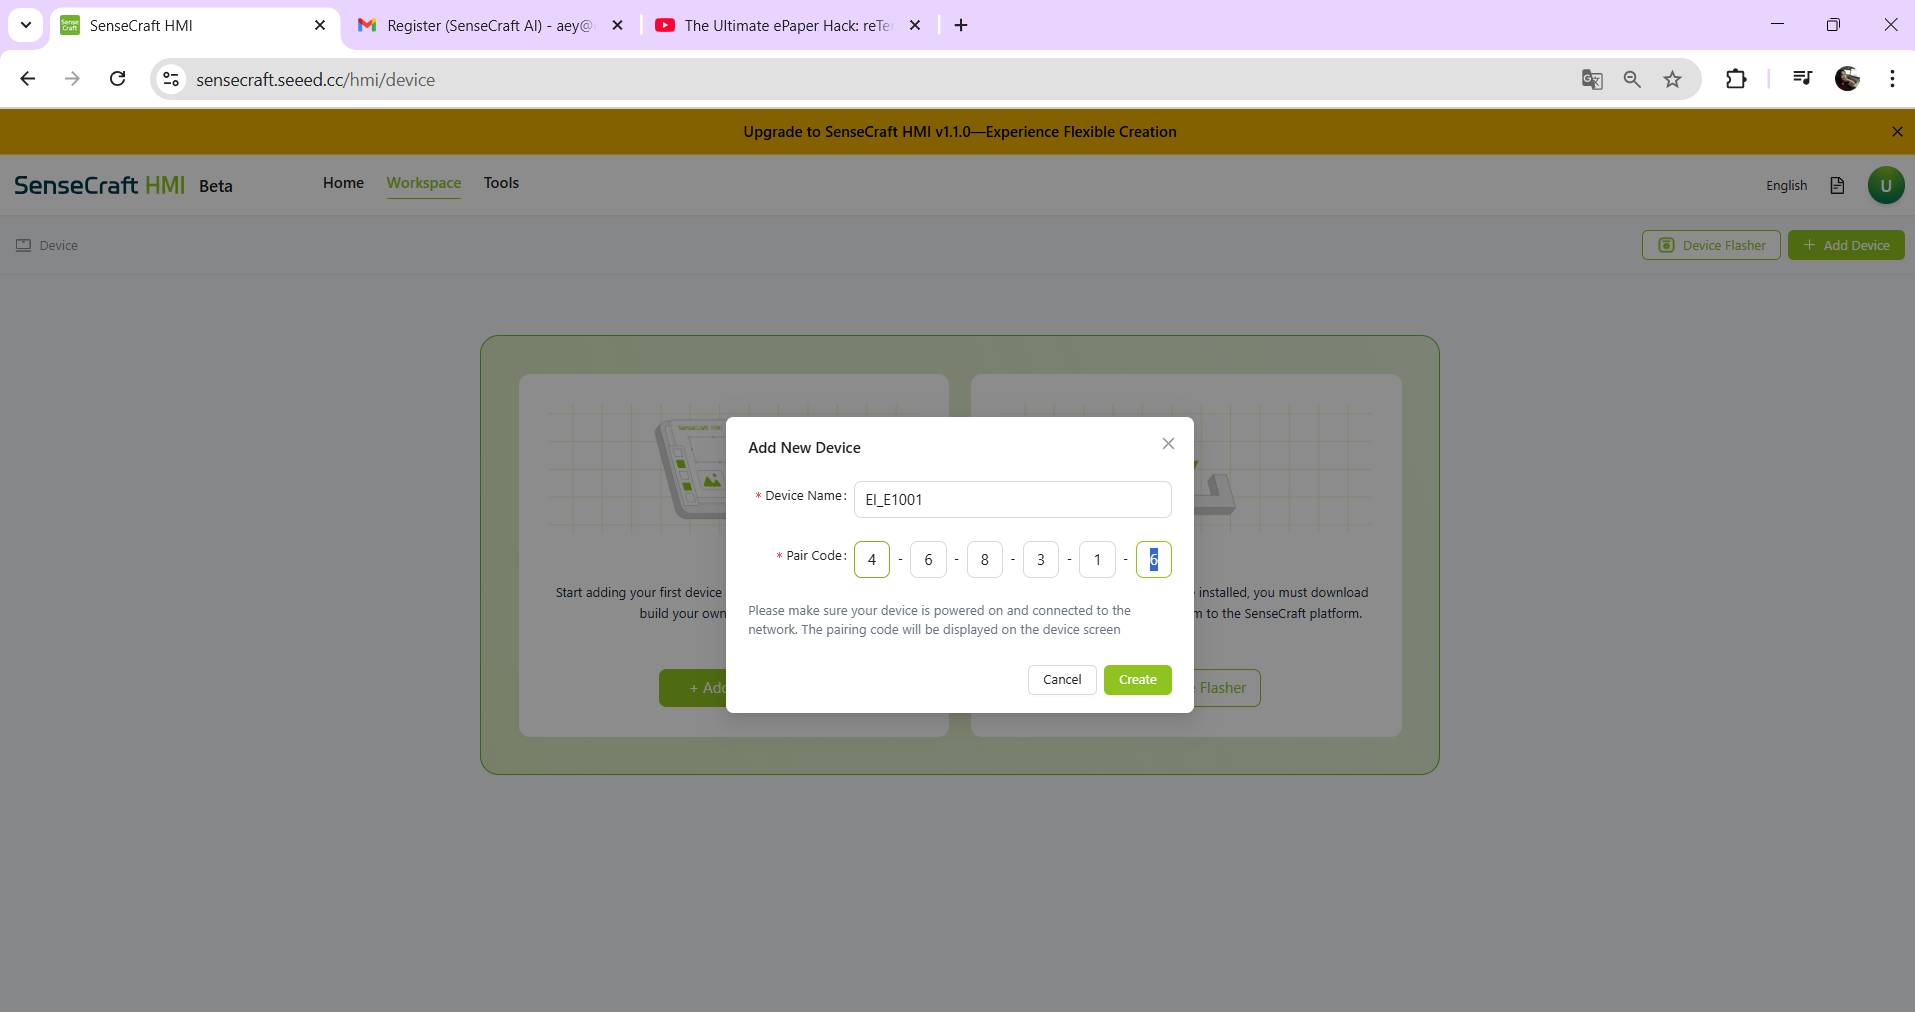The height and width of the screenshot is (1012, 1915).
Task: Open the documentation page icon
Action: [1837, 186]
